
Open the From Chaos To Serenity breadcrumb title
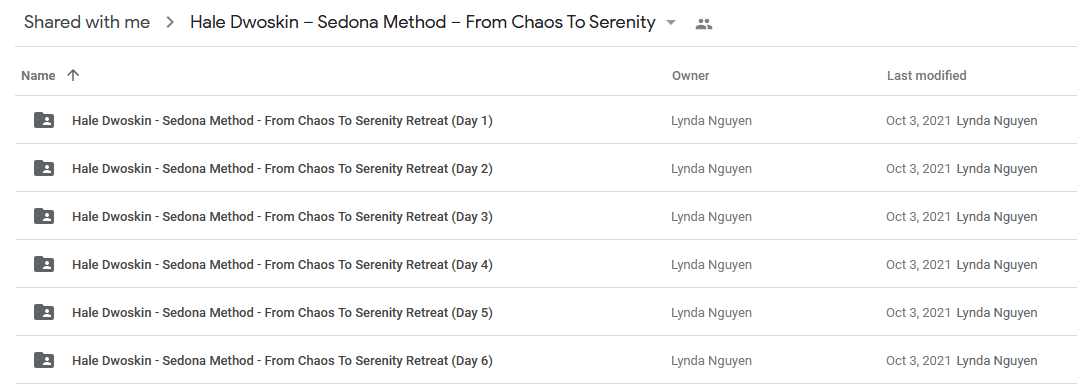tap(422, 22)
